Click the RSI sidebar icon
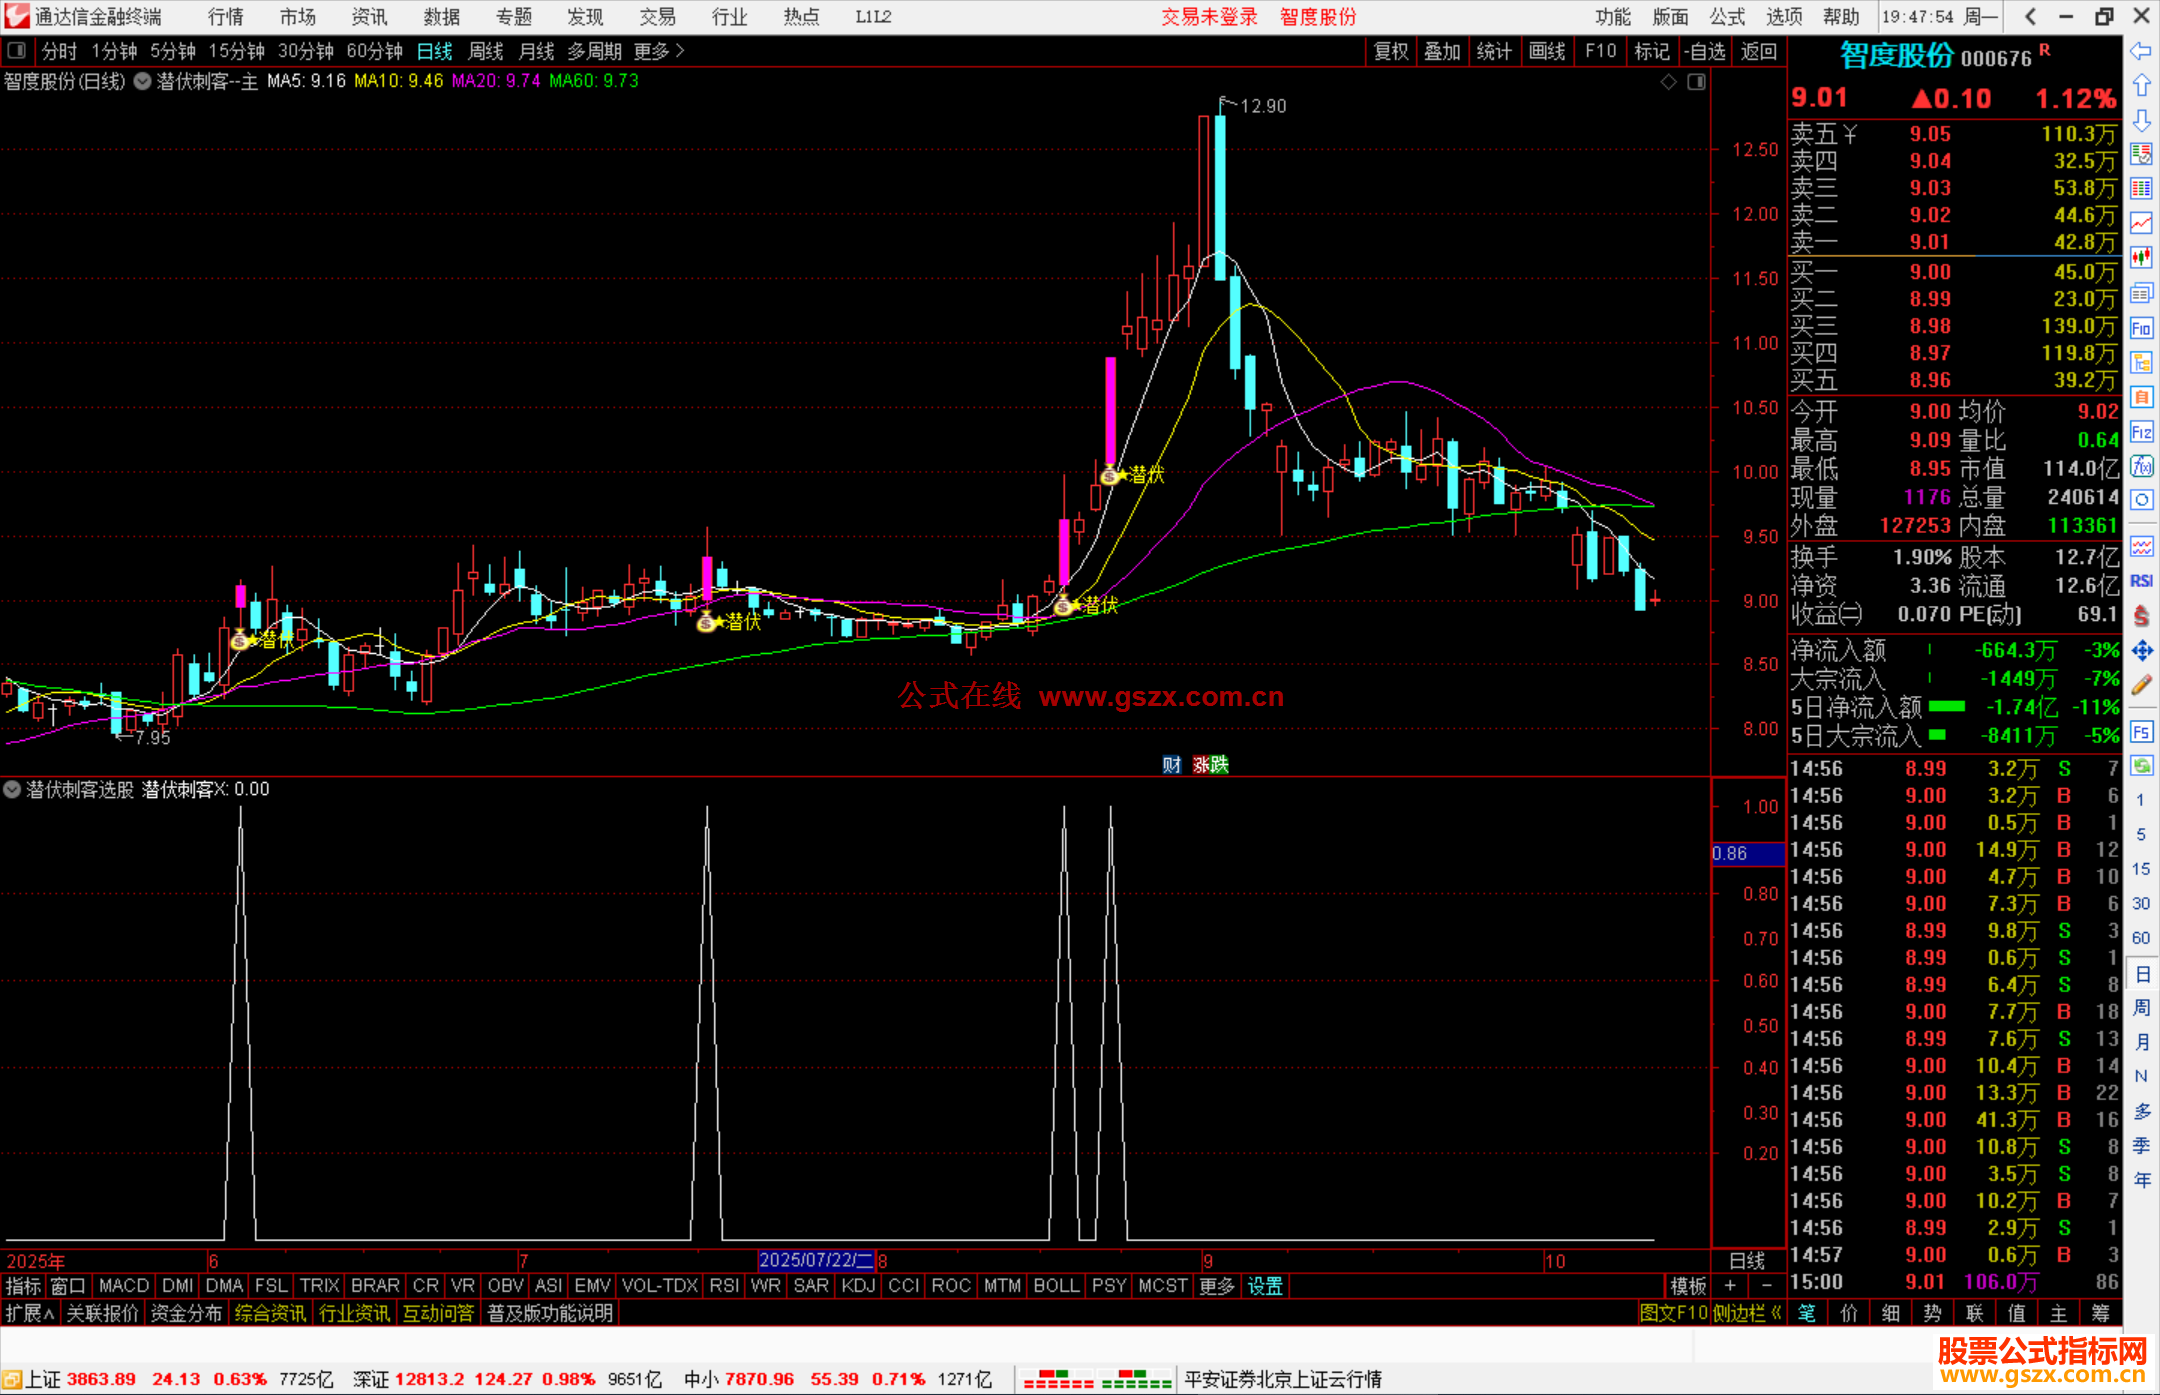The image size is (2160, 1395). tap(2141, 581)
